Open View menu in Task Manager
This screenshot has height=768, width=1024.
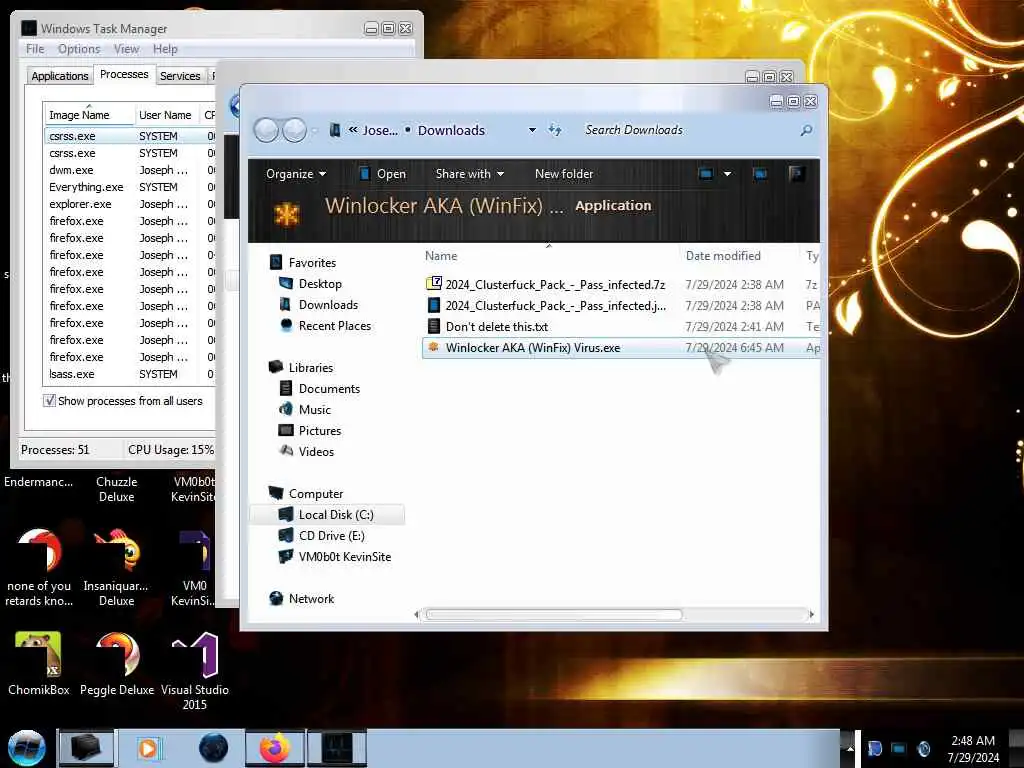pyautogui.click(x=126, y=49)
